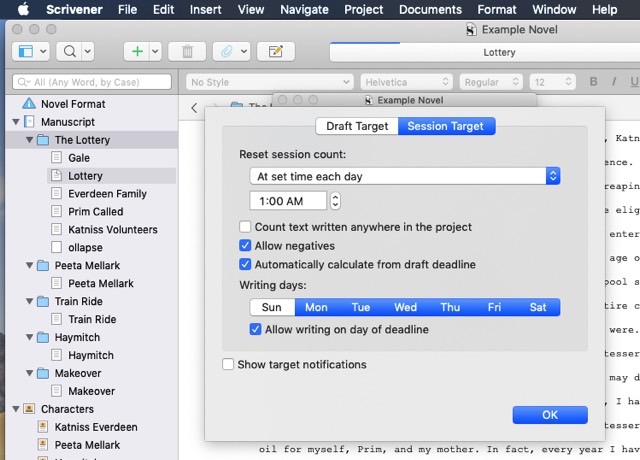Viewport: 640px width, 460px height.
Task: Open the Format menu
Action: coord(497,9)
